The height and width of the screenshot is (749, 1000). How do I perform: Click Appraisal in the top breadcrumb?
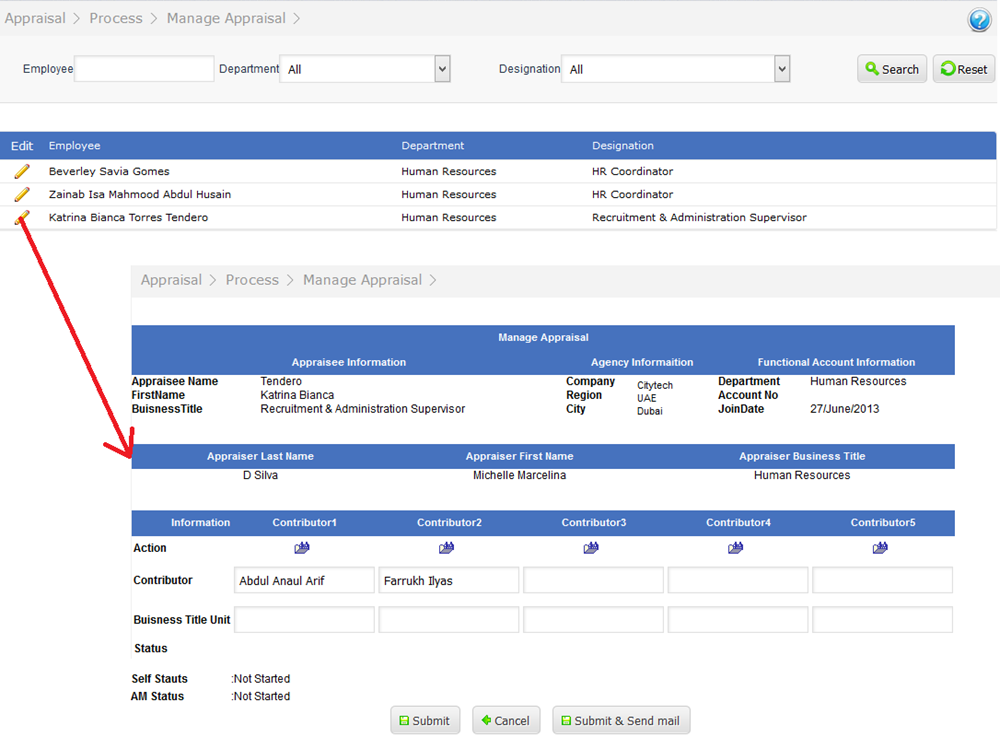[35, 18]
